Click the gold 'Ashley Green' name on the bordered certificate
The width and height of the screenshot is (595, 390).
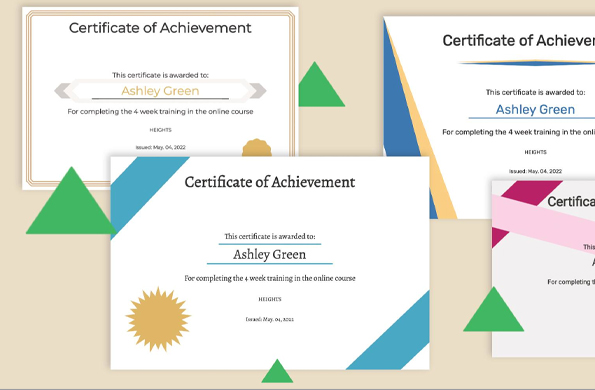point(160,91)
